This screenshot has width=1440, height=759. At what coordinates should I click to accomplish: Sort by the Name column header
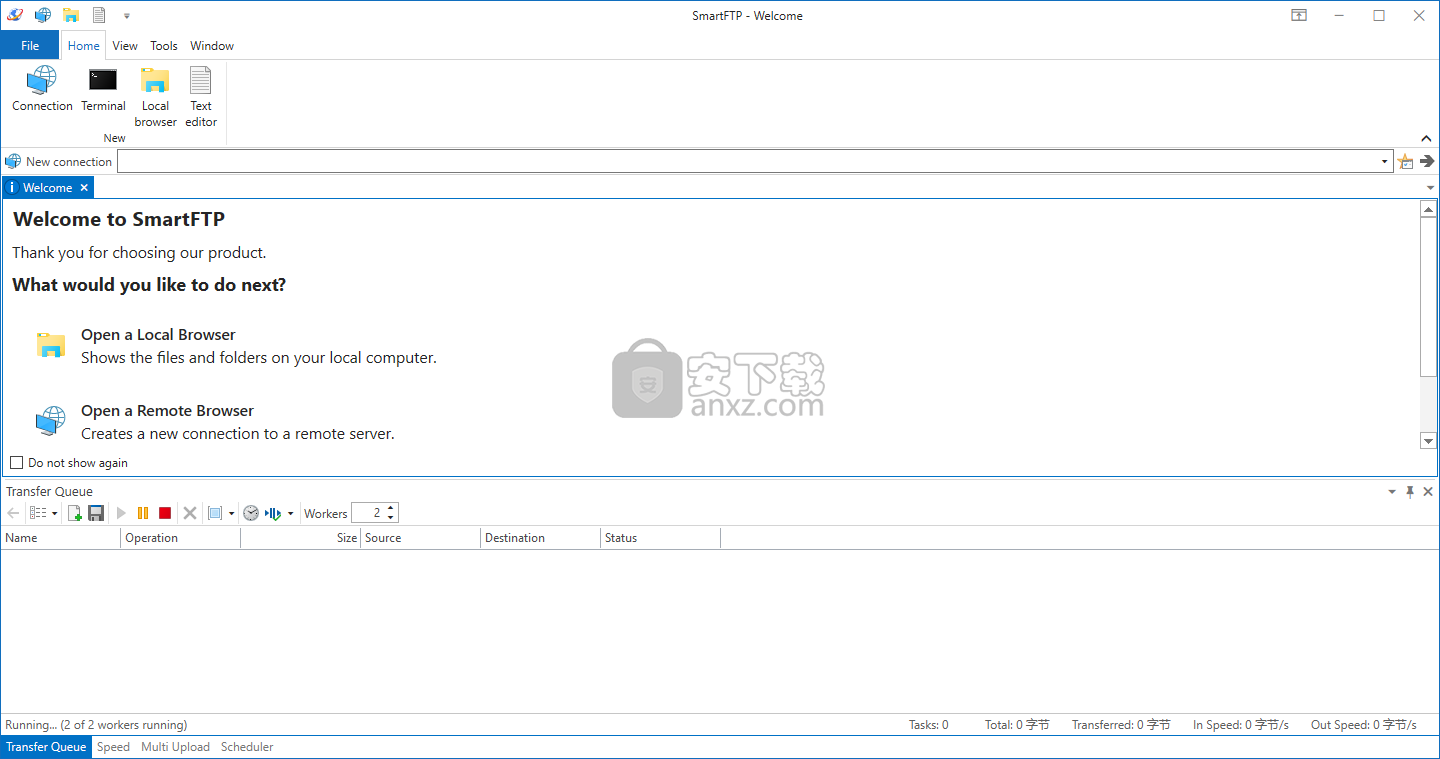60,537
